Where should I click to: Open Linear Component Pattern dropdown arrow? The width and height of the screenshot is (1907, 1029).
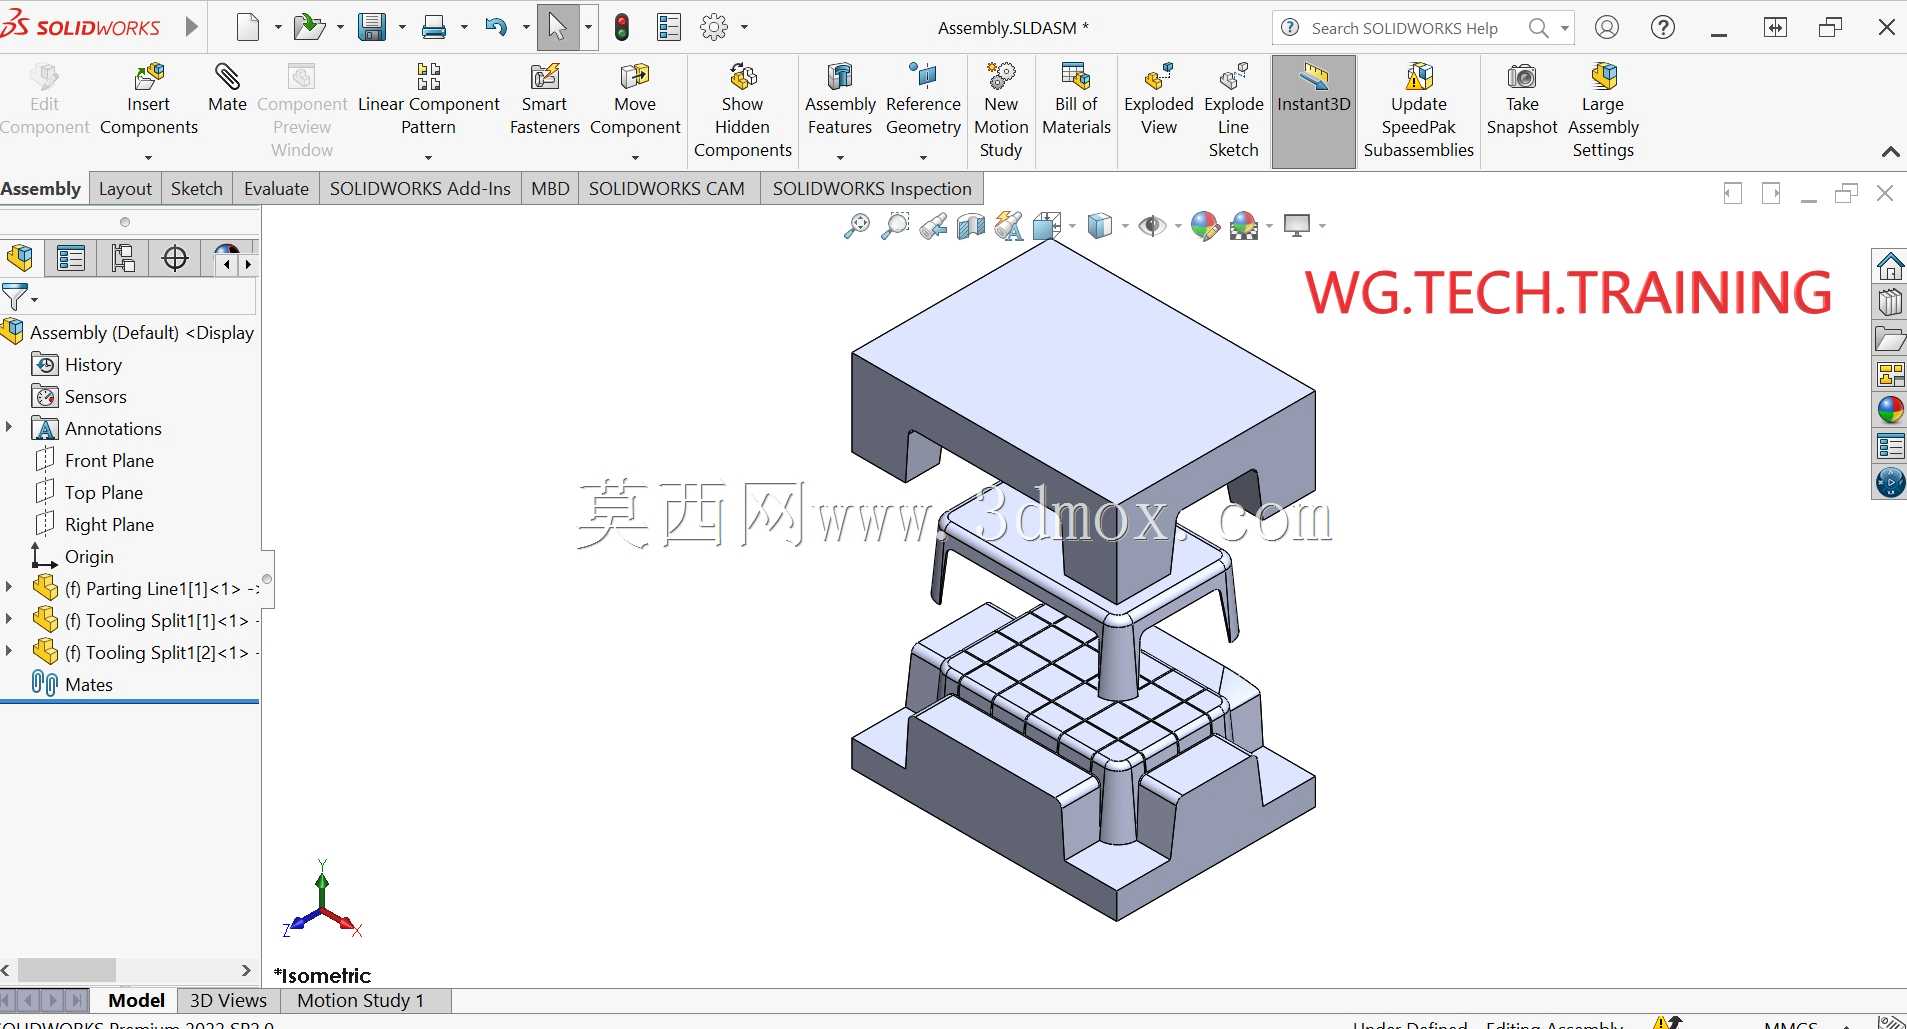point(428,157)
